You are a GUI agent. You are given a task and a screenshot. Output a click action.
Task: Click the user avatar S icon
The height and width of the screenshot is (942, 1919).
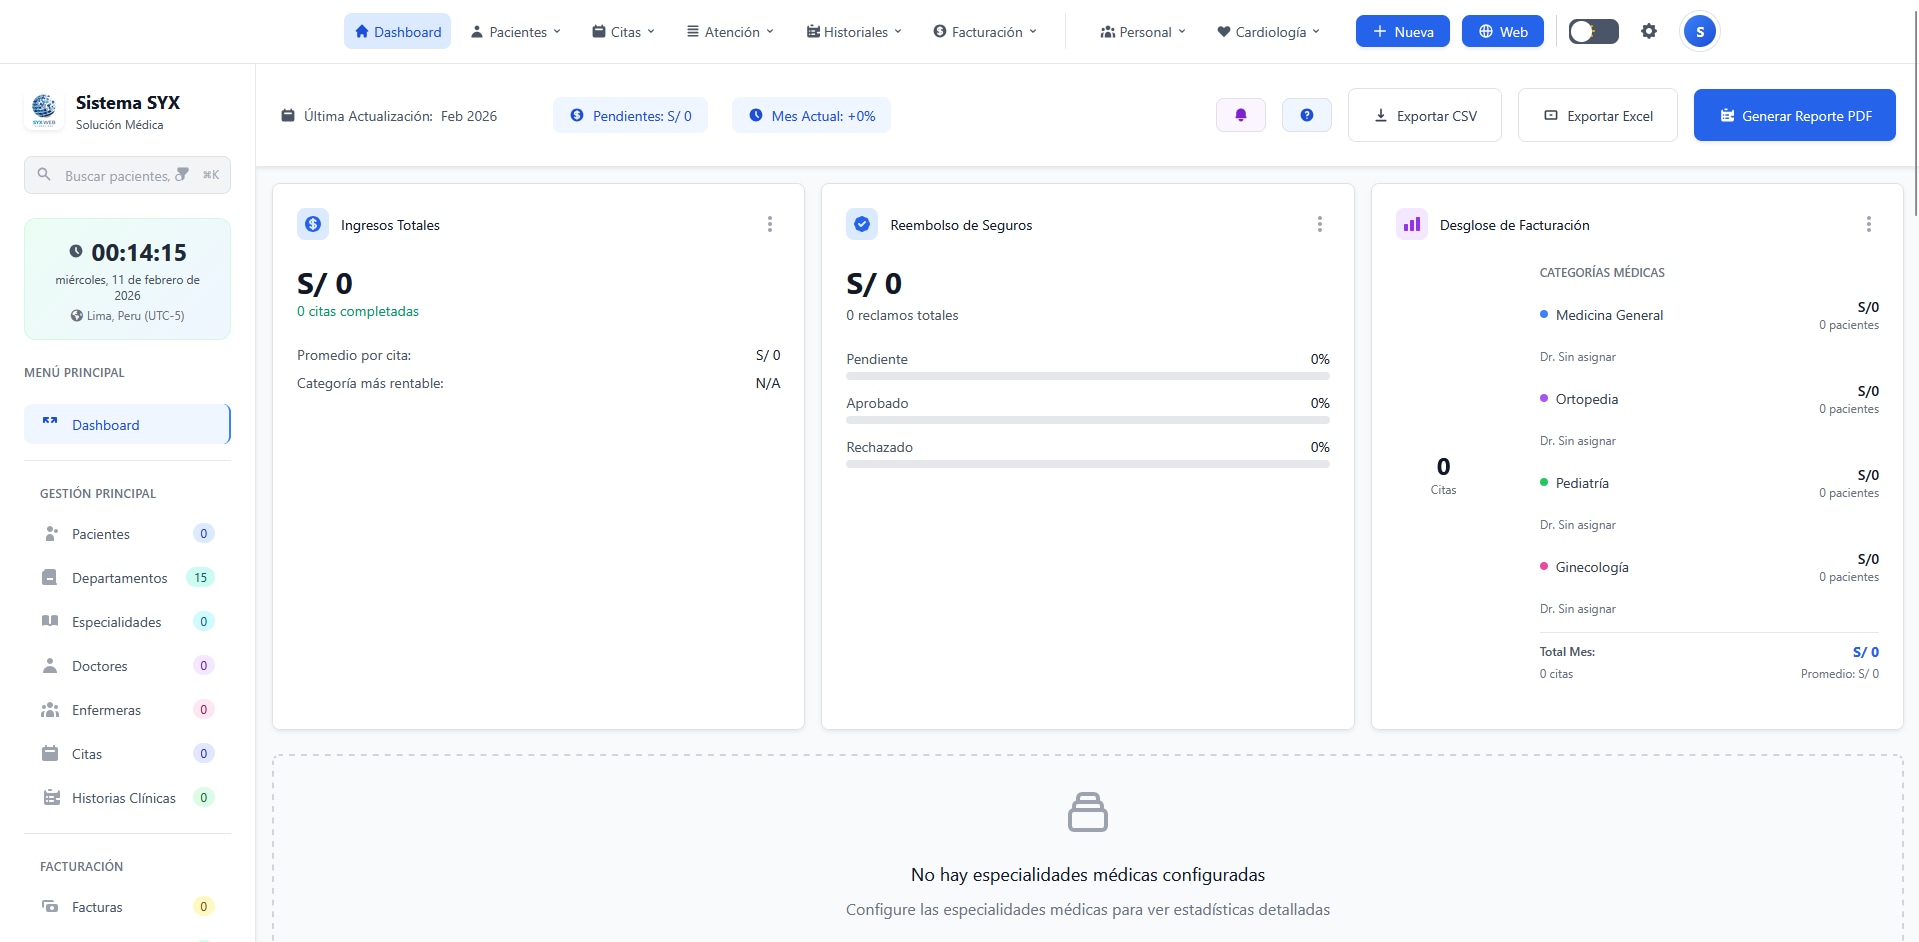1699,31
